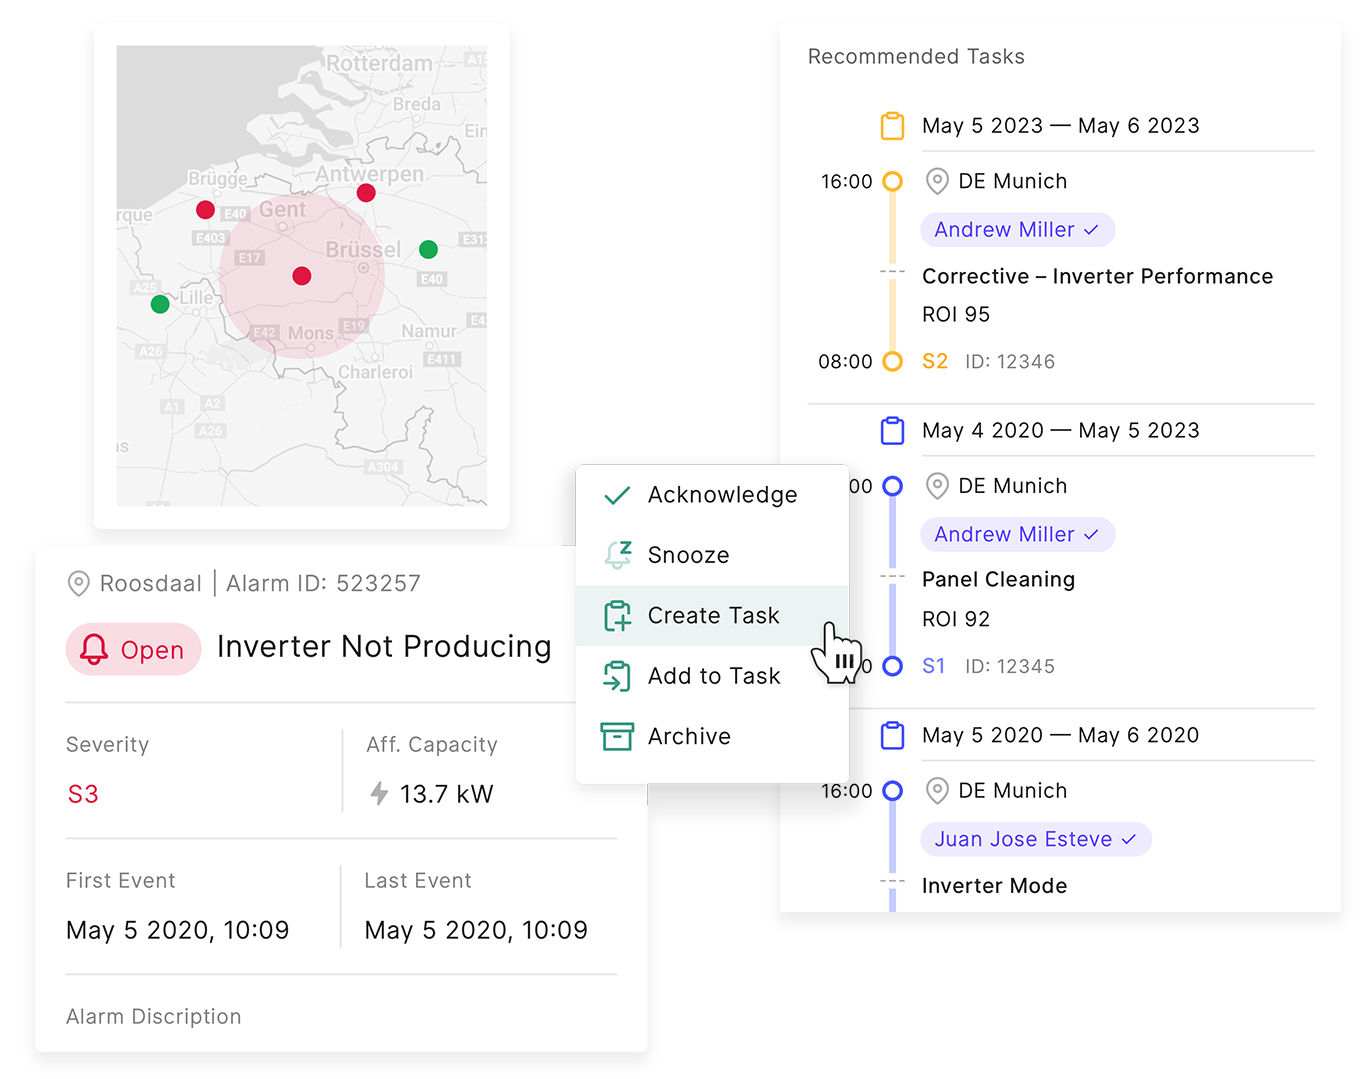
Task: Click the Open alarm status badge
Action: (x=134, y=650)
